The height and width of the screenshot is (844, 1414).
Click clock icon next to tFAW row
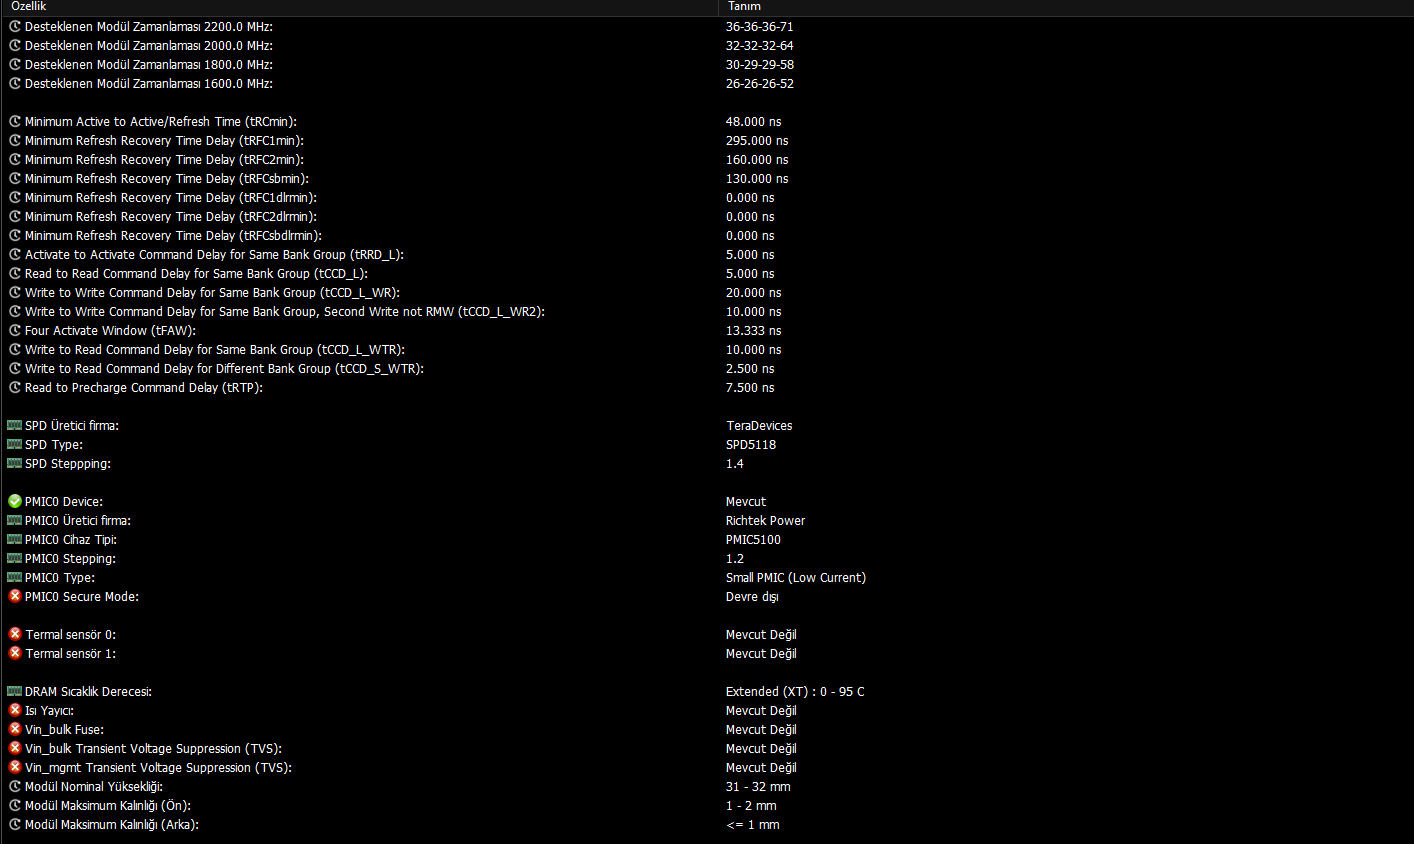(15, 331)
